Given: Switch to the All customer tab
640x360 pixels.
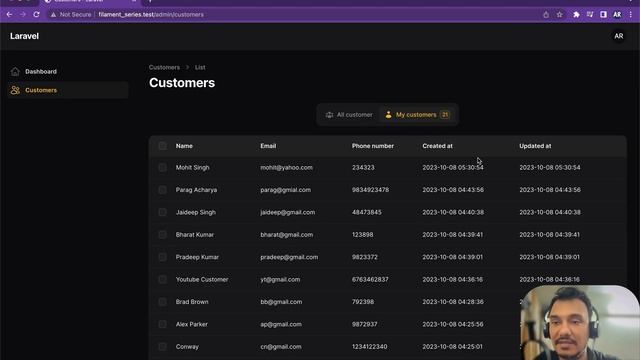Looking at the screenshot, I should point(349,115).
